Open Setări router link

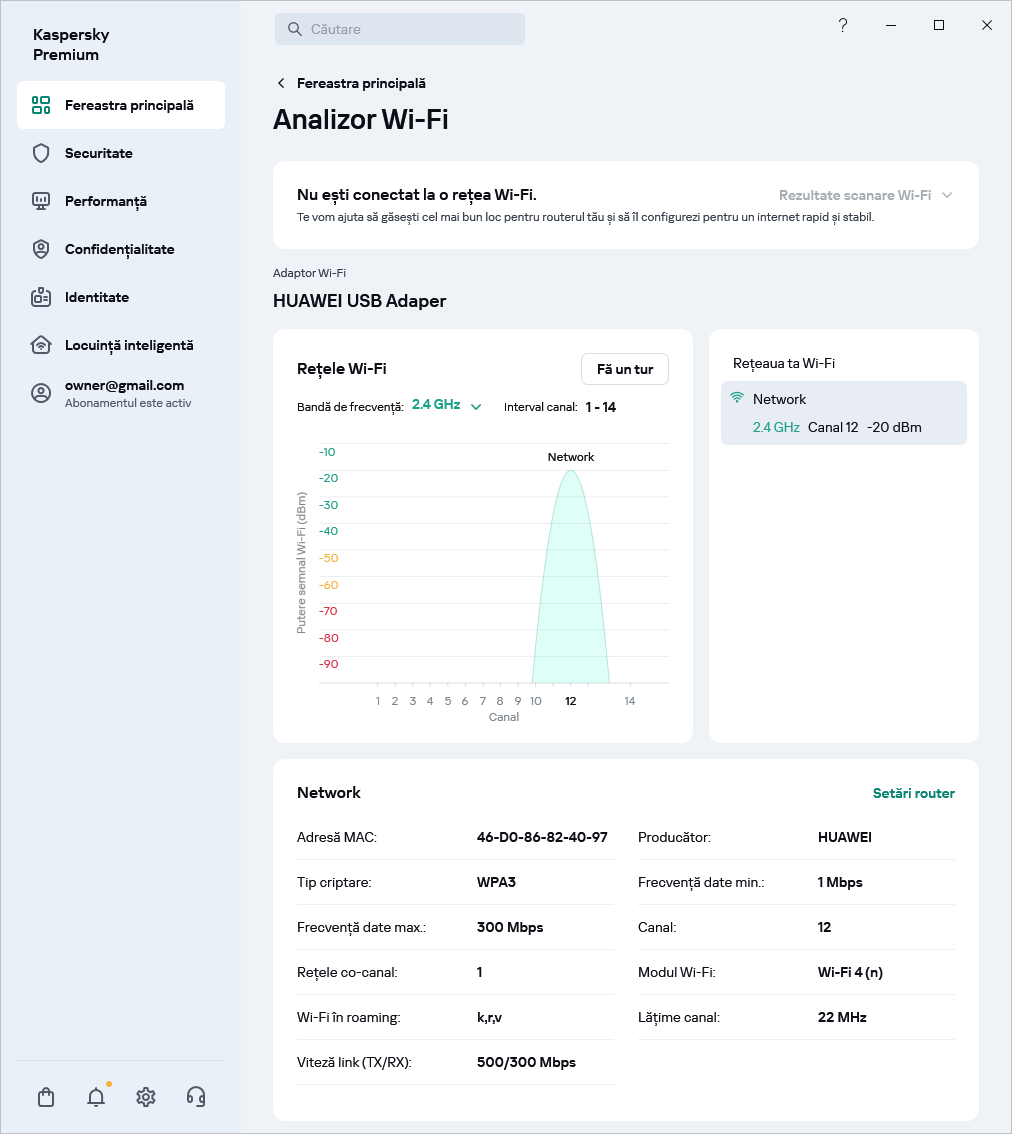913,793
